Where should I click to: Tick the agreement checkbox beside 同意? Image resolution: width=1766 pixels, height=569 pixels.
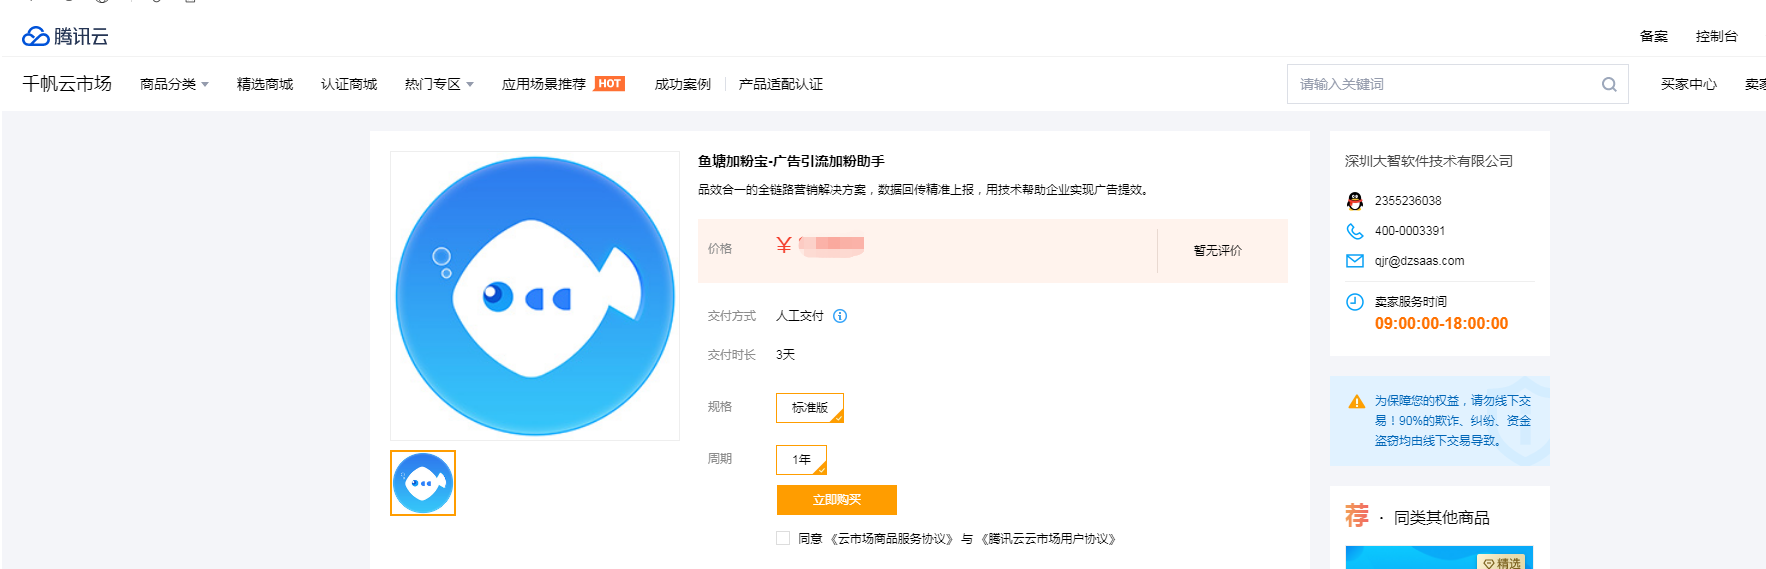(x=783, y=538)
